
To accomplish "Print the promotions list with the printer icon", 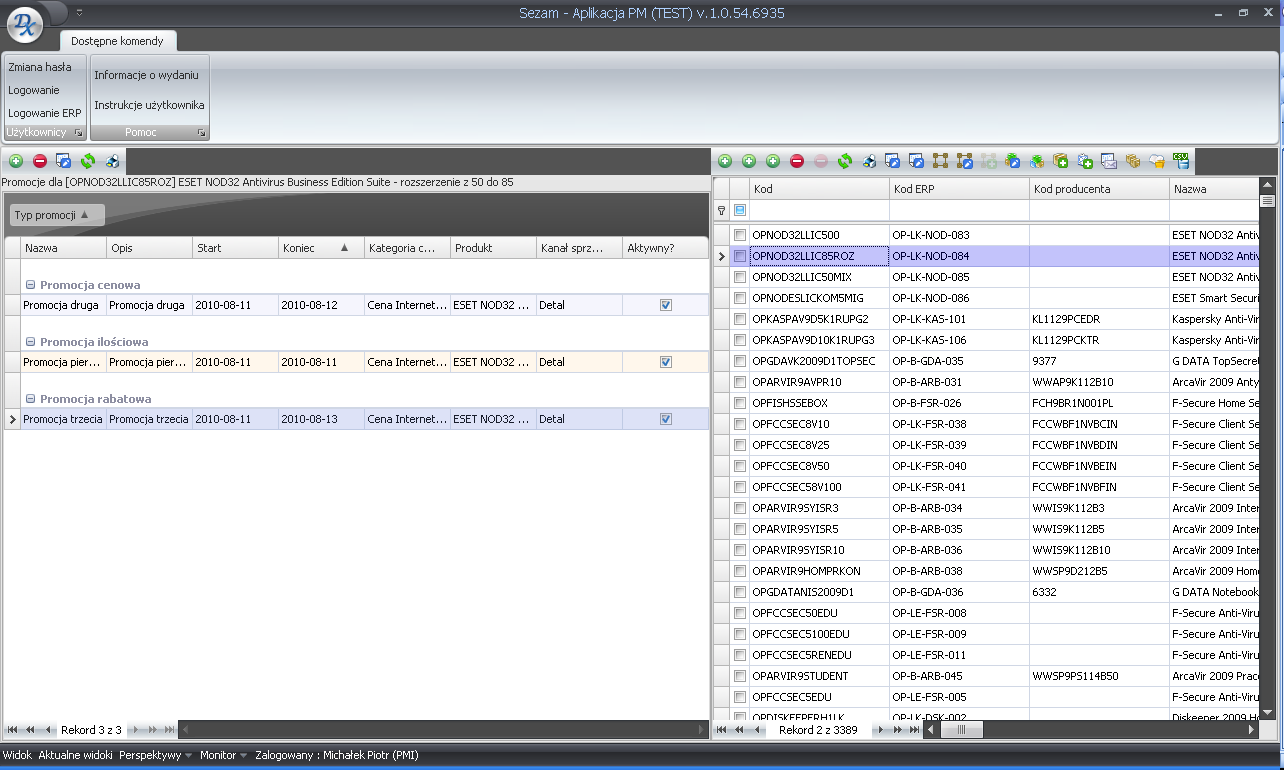I will (x=112, y=160).
